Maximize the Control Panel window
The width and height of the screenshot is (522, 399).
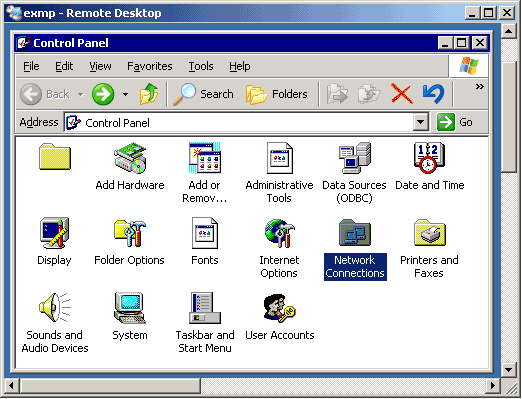[x=462, y=43]
